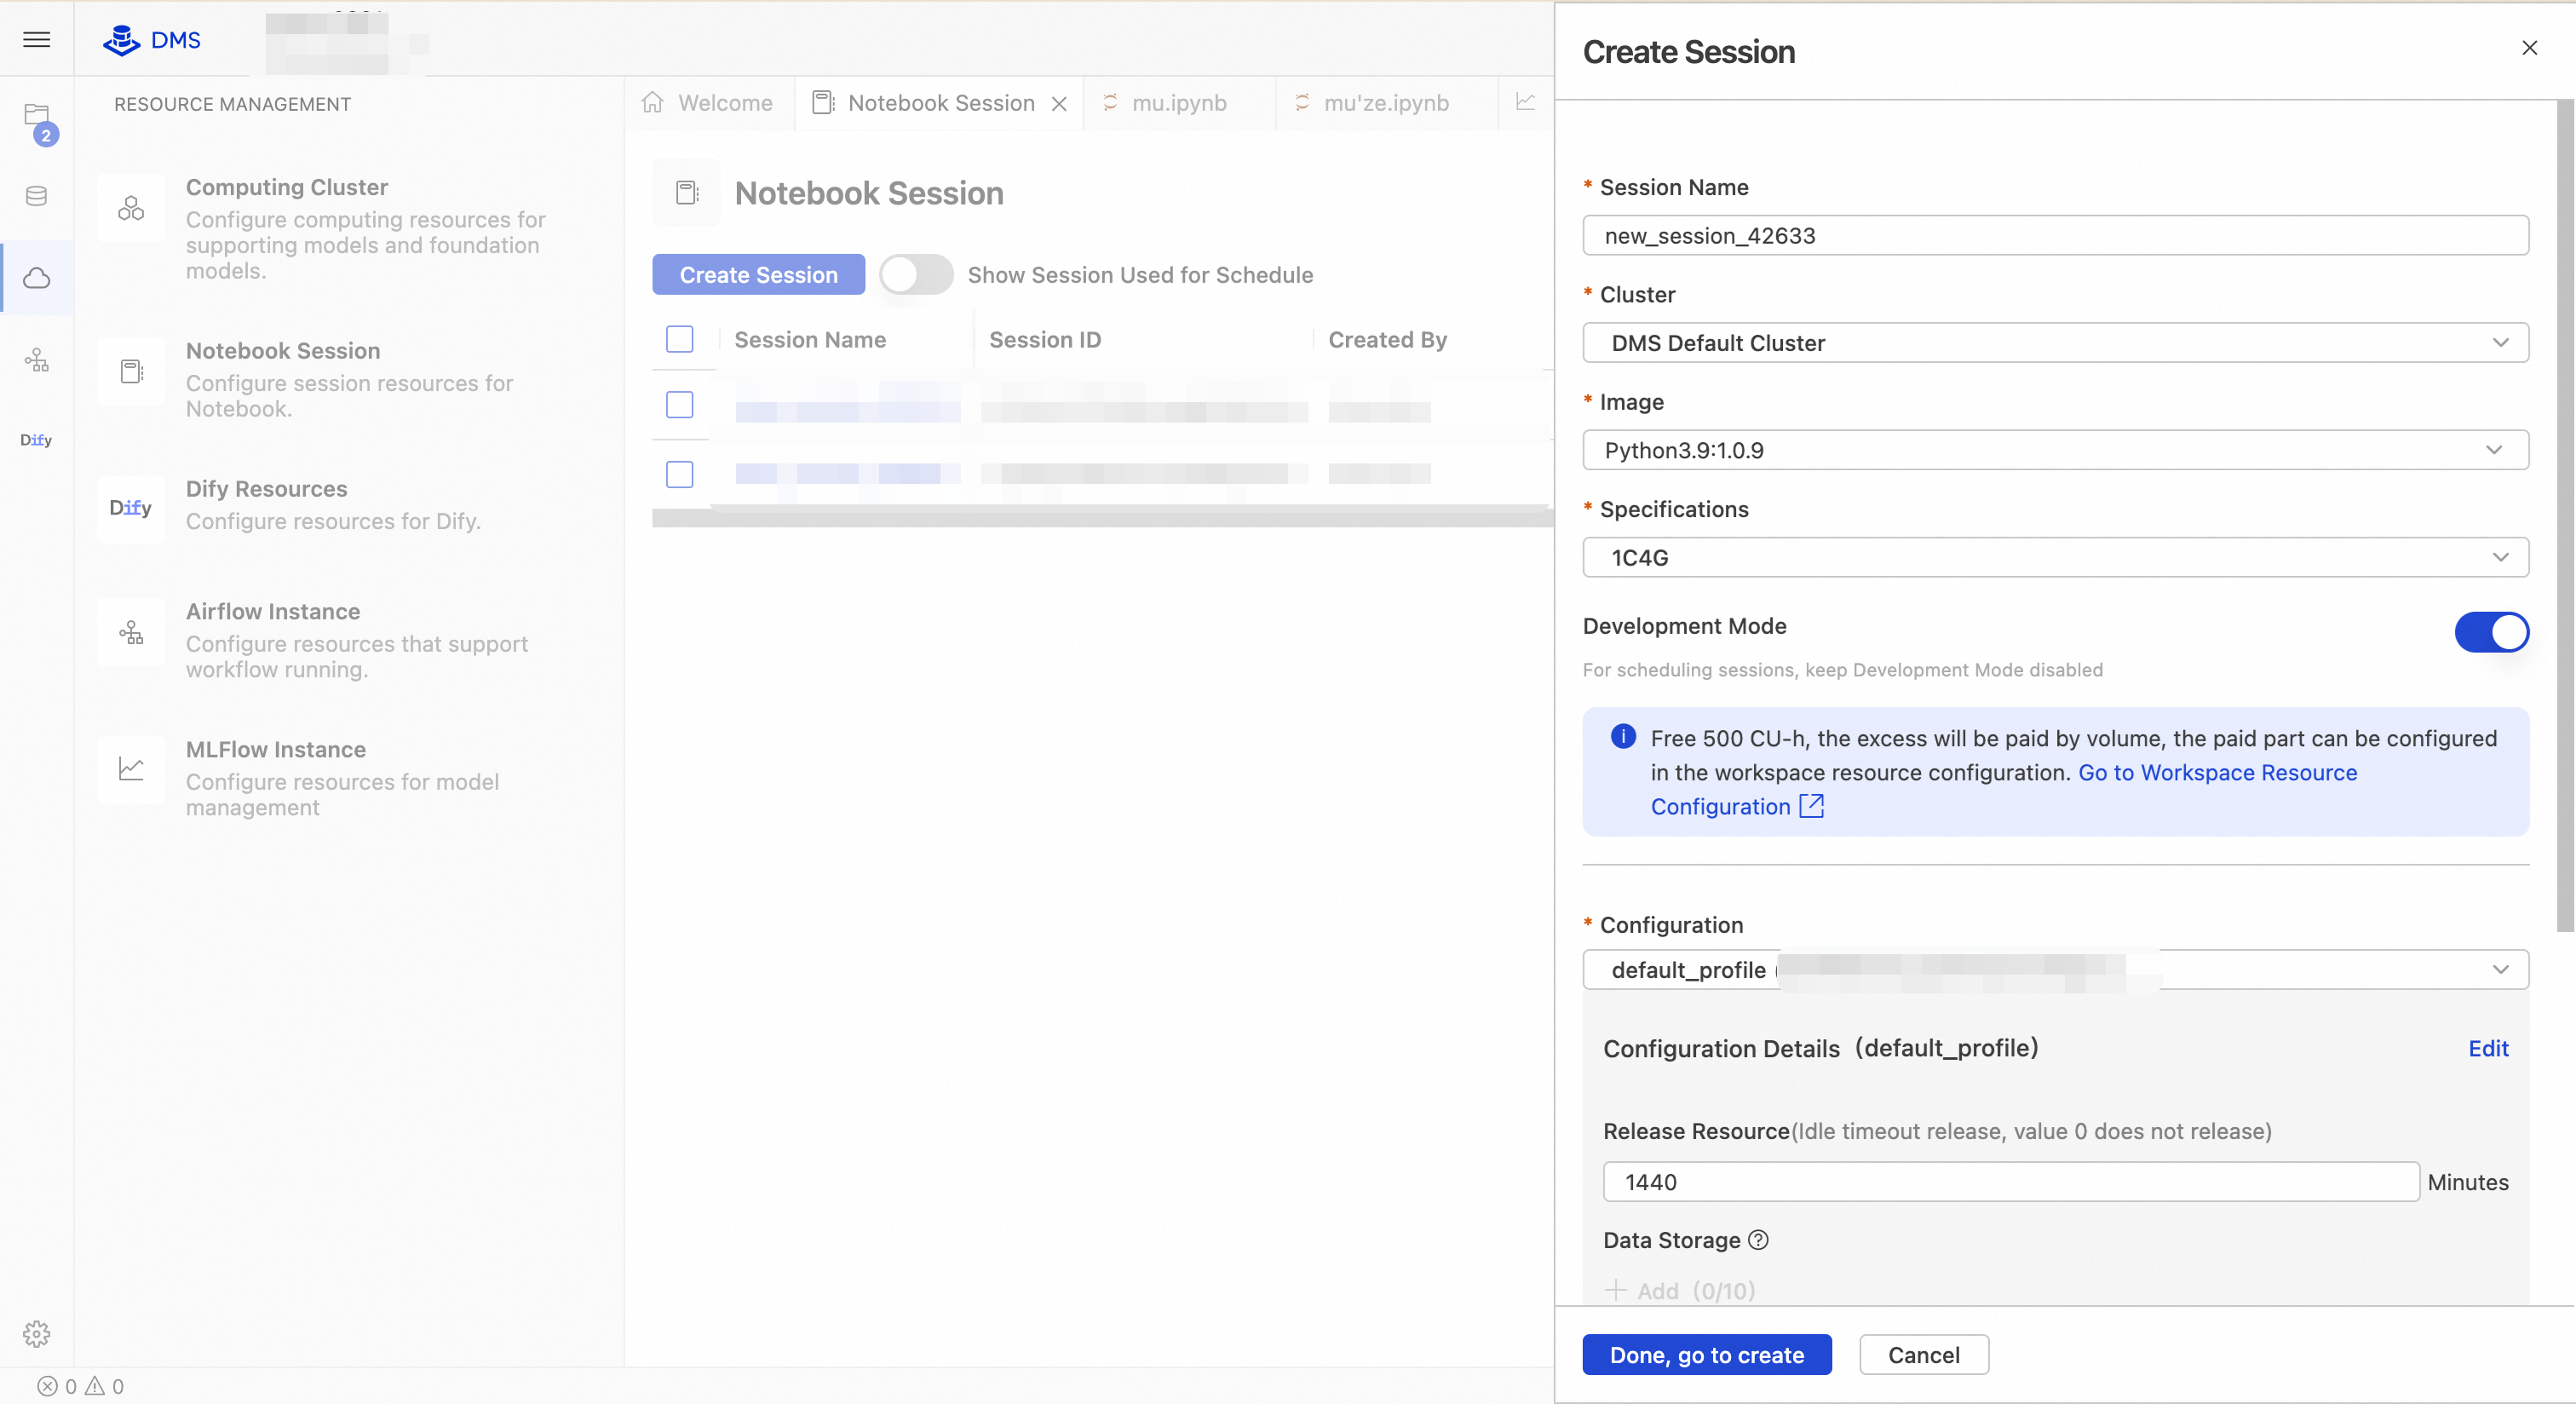Screen dimensions: 2576x1404
Task: Close the Notebook Session tab
Action: (1059, 104)
